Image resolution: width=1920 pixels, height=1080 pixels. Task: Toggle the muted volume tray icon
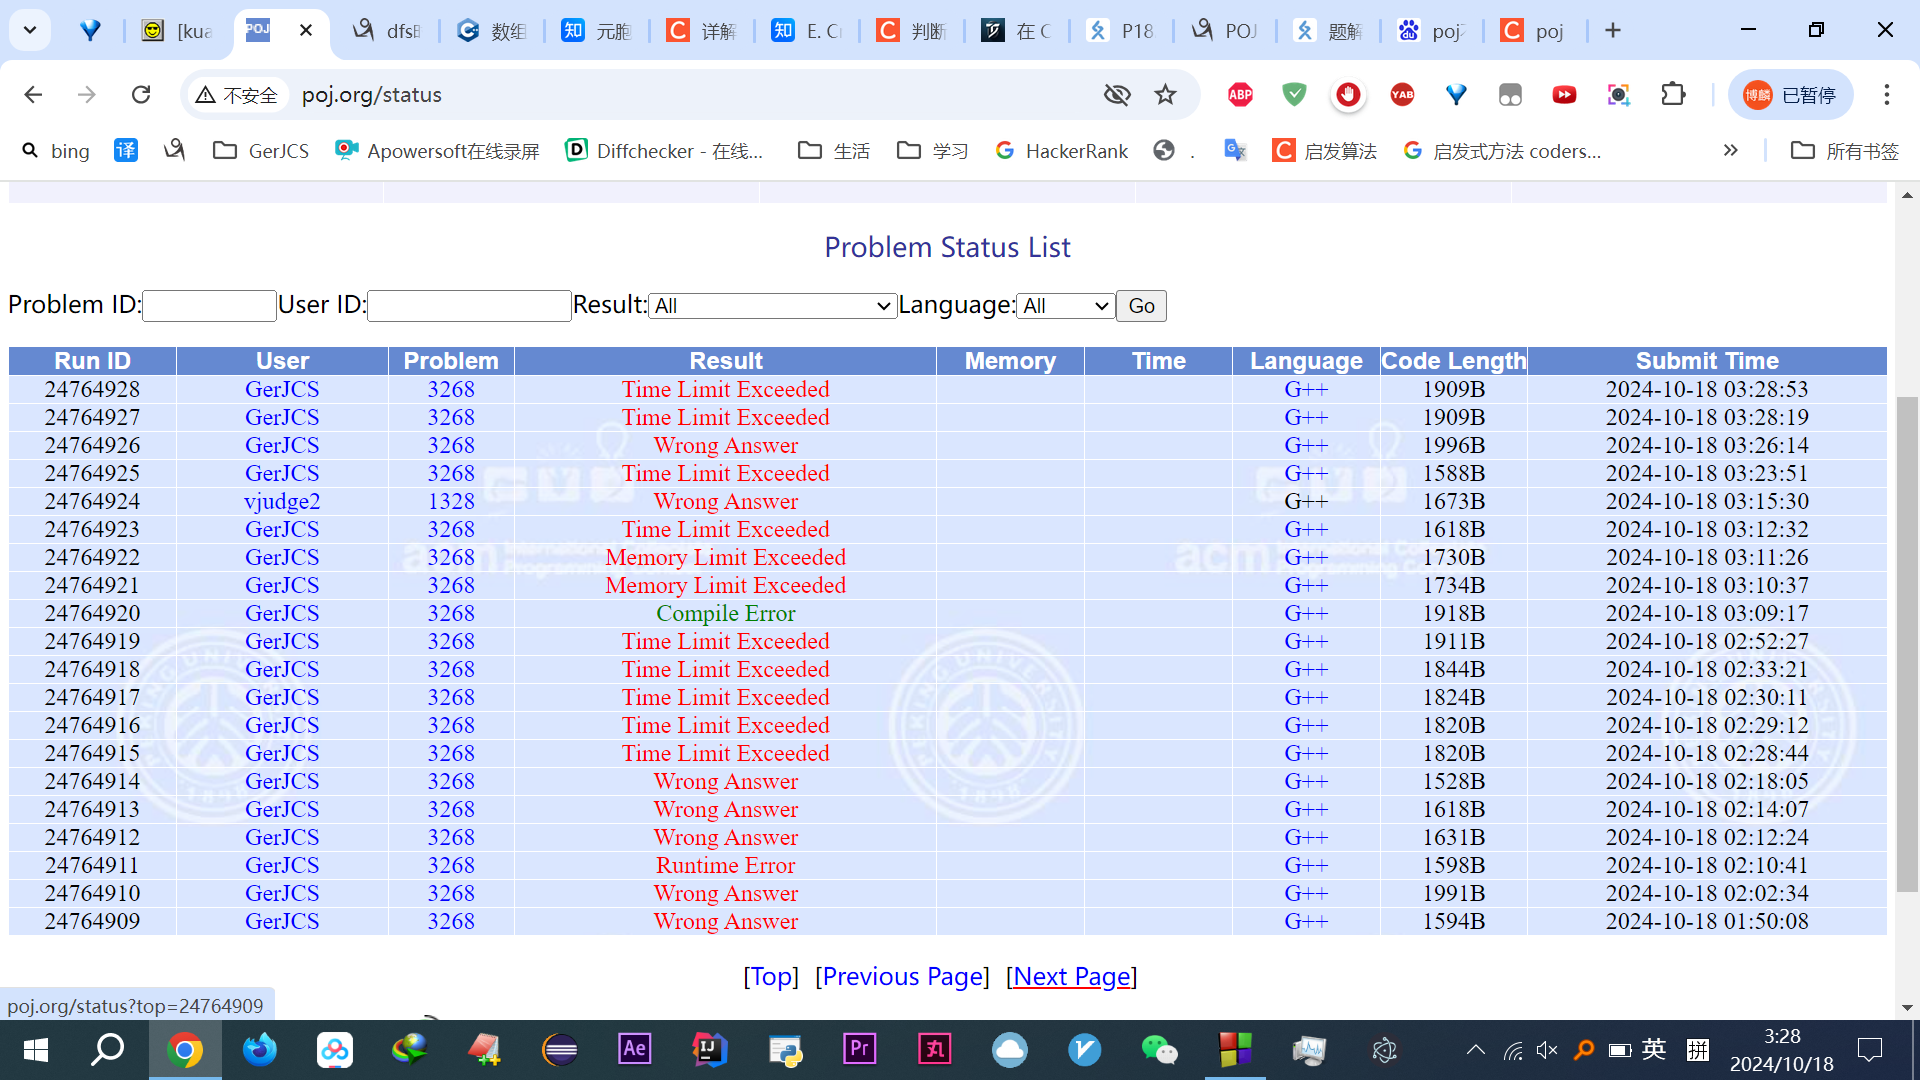coord(1547,1050)
